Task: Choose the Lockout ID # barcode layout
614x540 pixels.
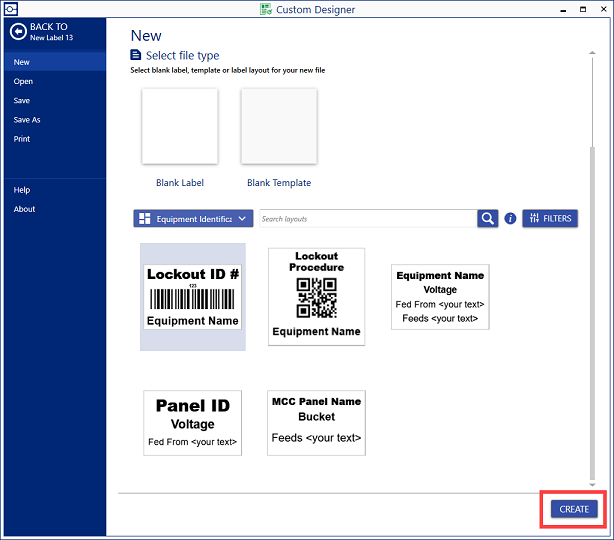Action: coord(193,296)
